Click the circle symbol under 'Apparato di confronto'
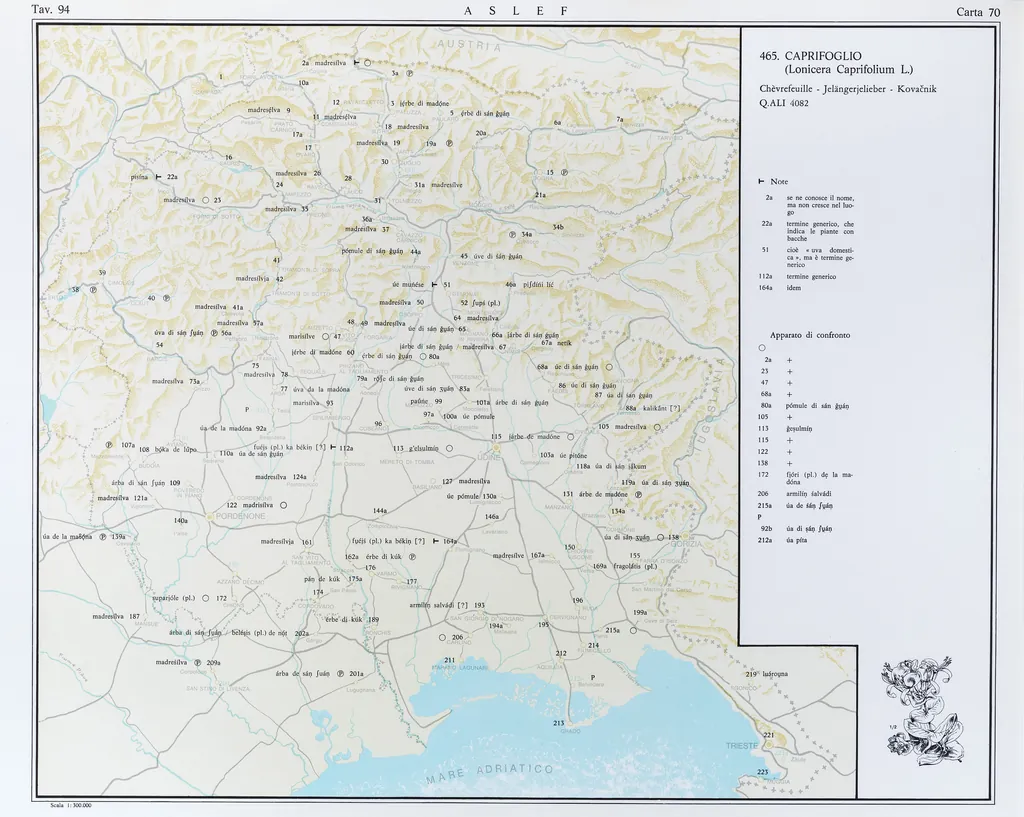Viewport: 1024px width, 817px height. pos(762,347)
